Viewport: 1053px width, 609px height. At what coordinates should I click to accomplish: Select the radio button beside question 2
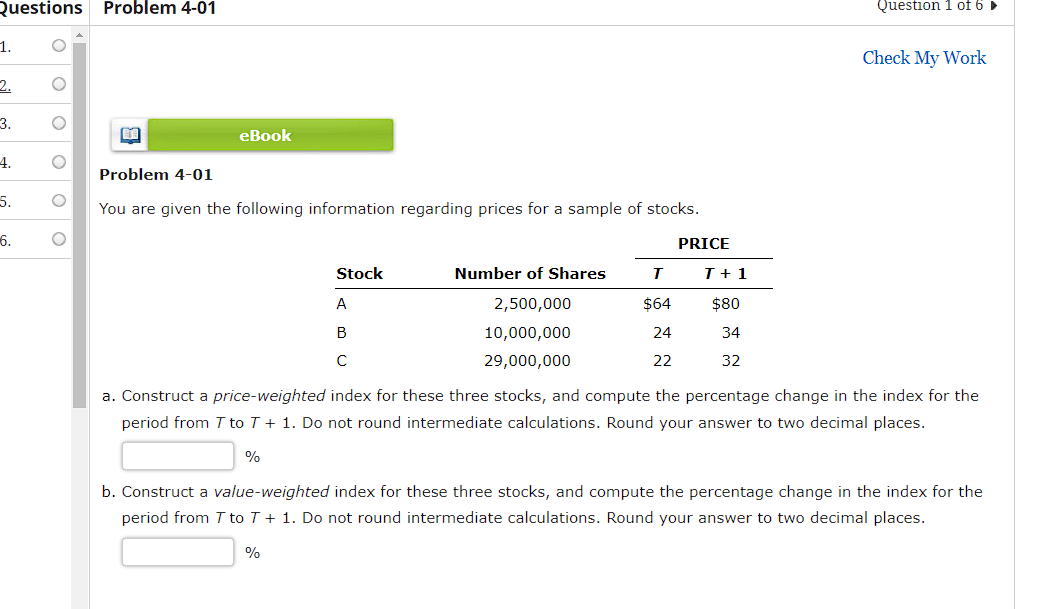click(x=58, y=84)
